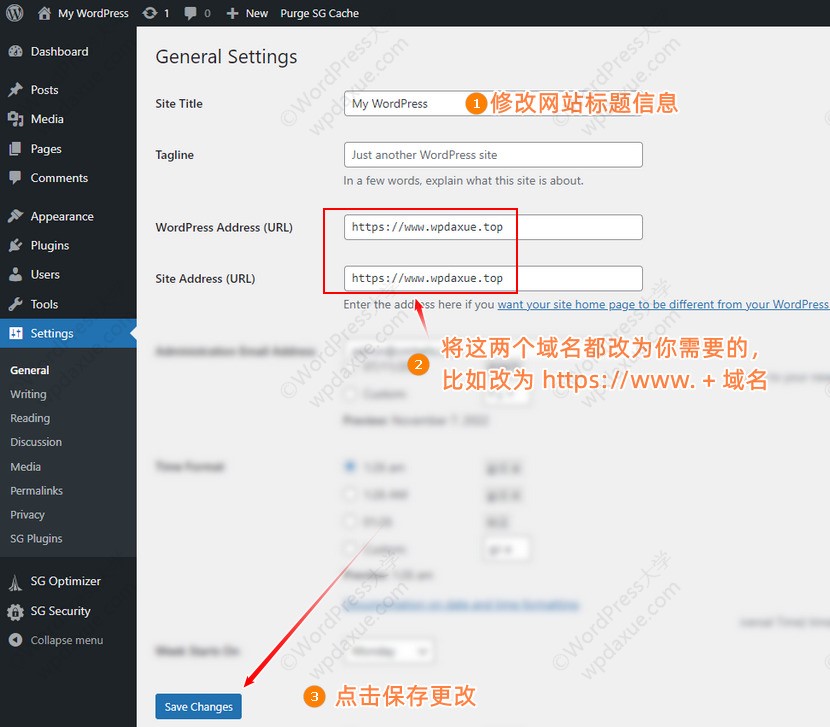Screen dimensions: 830x727
Task: Click the General Settings page heading
Action: [x=226, y=57]
